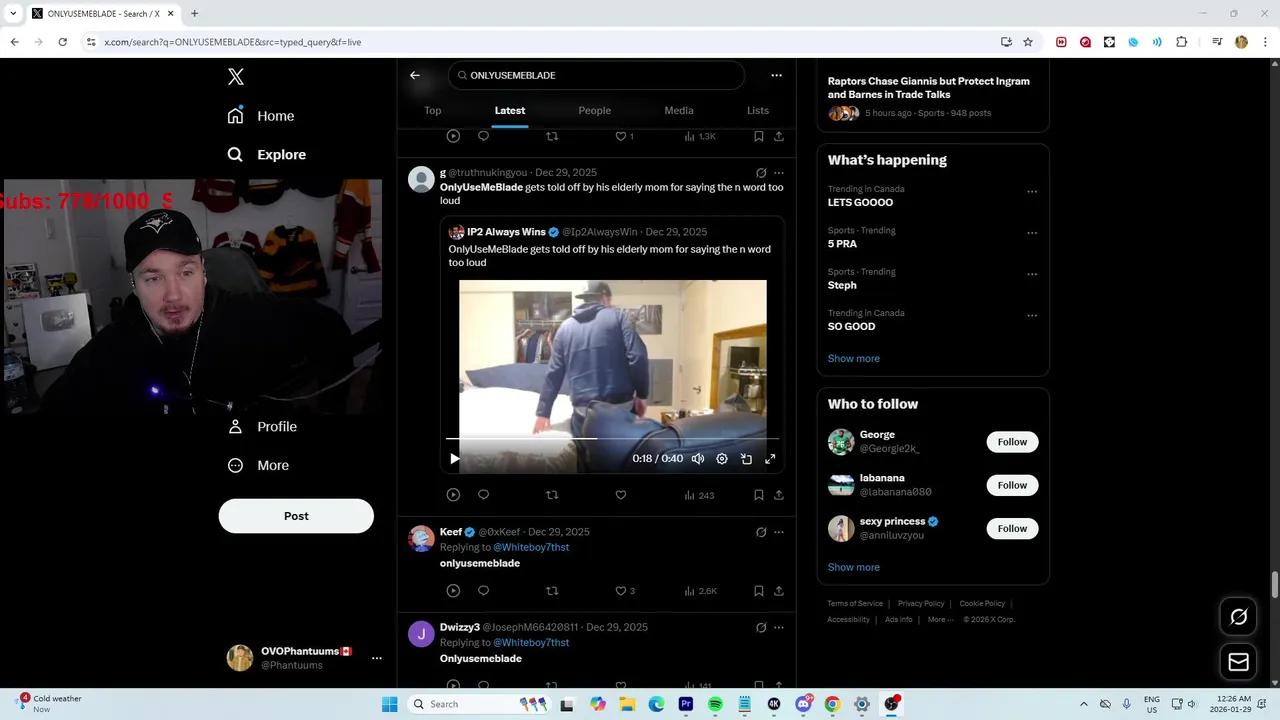Viewport: 1280px width, 720px height.
Task: Click Grok icon on Dwizzy3 reply
Action: (761, 628)
